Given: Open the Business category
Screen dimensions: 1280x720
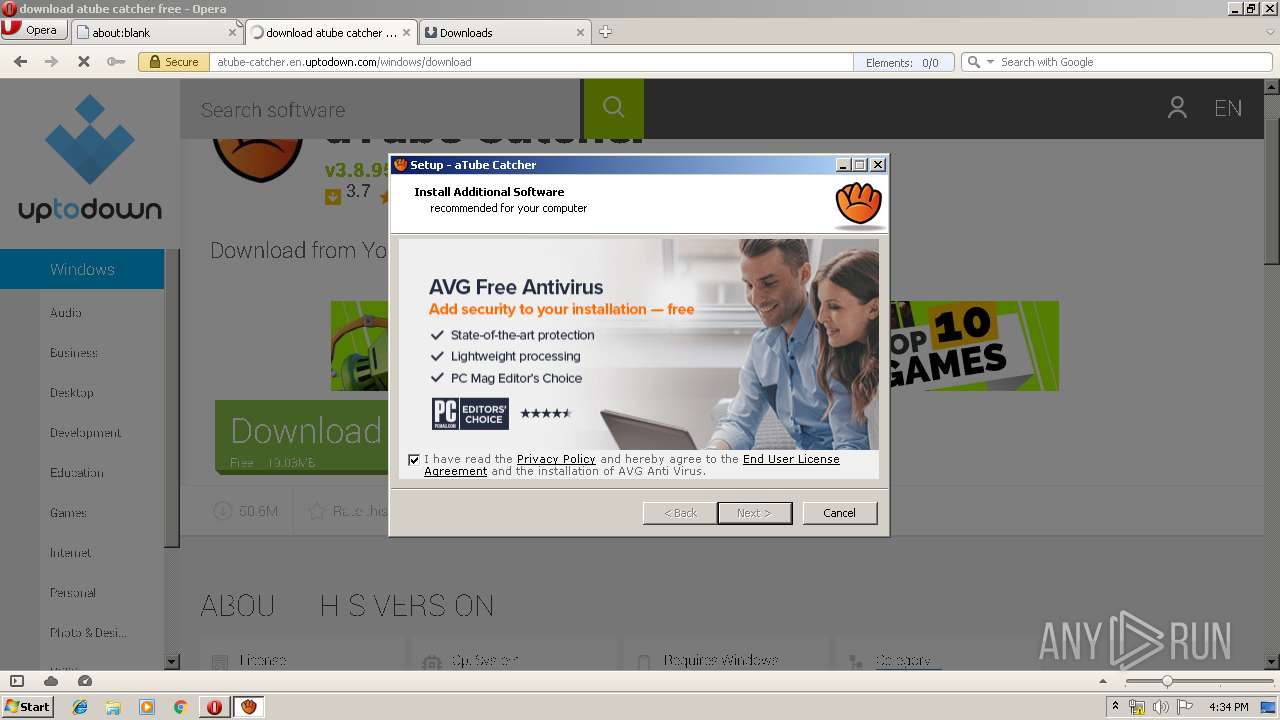Looking at the screenshot, I should tap(74, 353).
